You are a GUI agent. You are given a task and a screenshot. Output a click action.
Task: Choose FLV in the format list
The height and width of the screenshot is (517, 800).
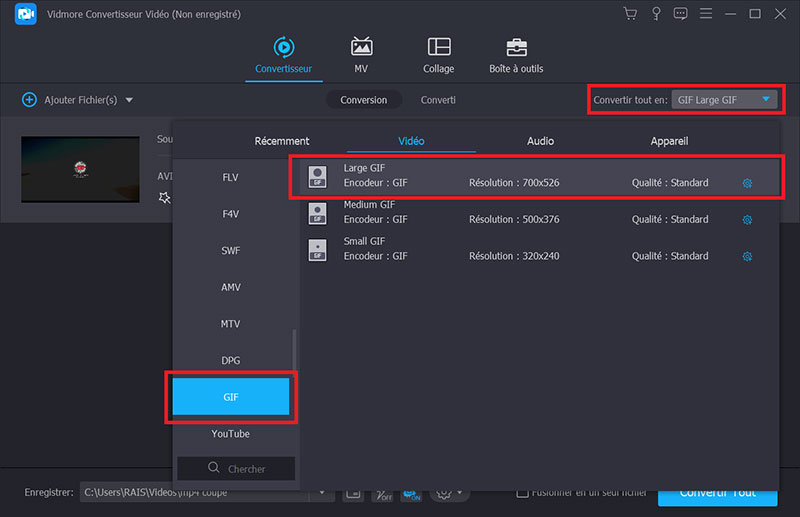tap(231, 177)
